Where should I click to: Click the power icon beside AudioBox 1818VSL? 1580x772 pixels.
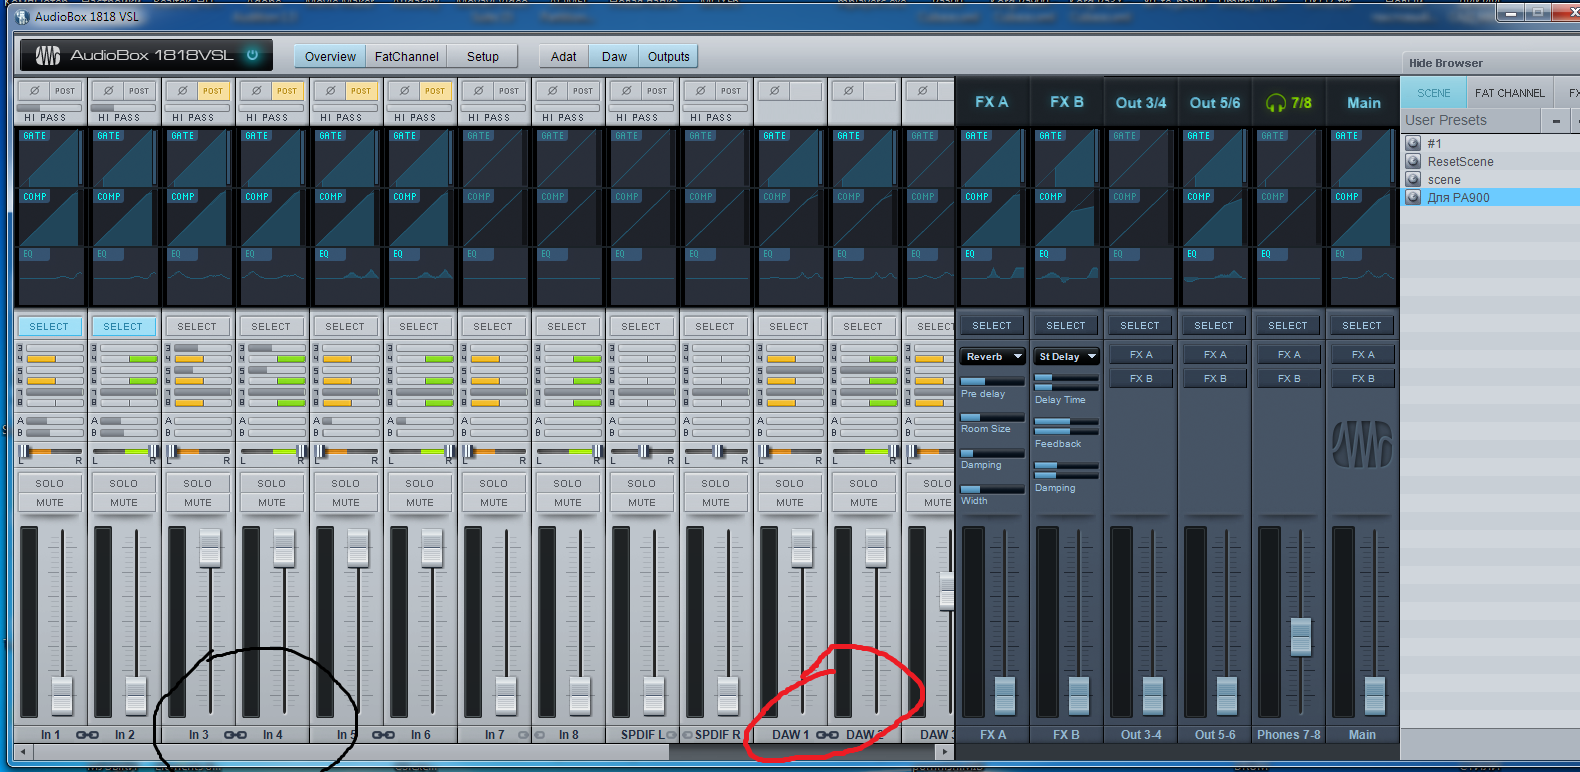click(253, 55)
